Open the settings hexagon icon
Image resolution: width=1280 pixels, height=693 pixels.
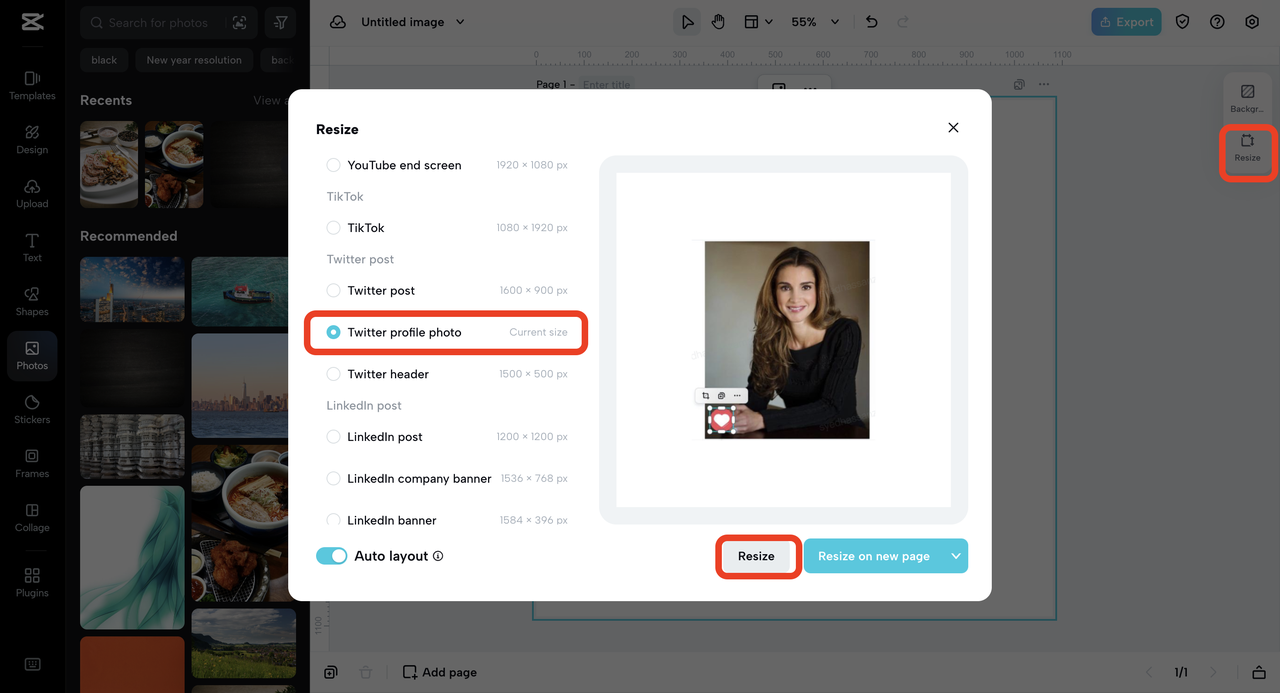(1252, 22)
